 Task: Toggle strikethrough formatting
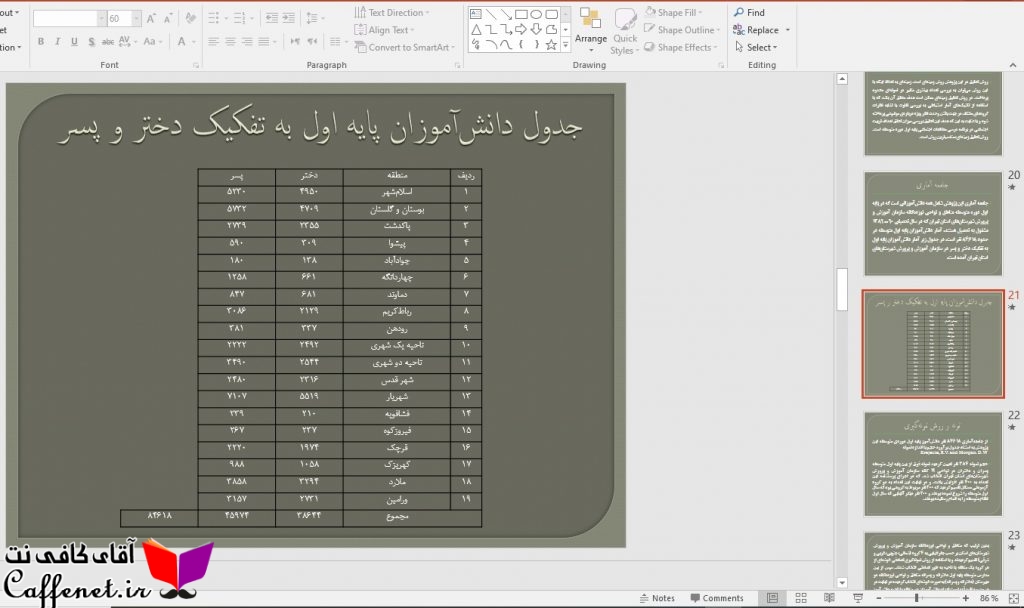[108, 42]
